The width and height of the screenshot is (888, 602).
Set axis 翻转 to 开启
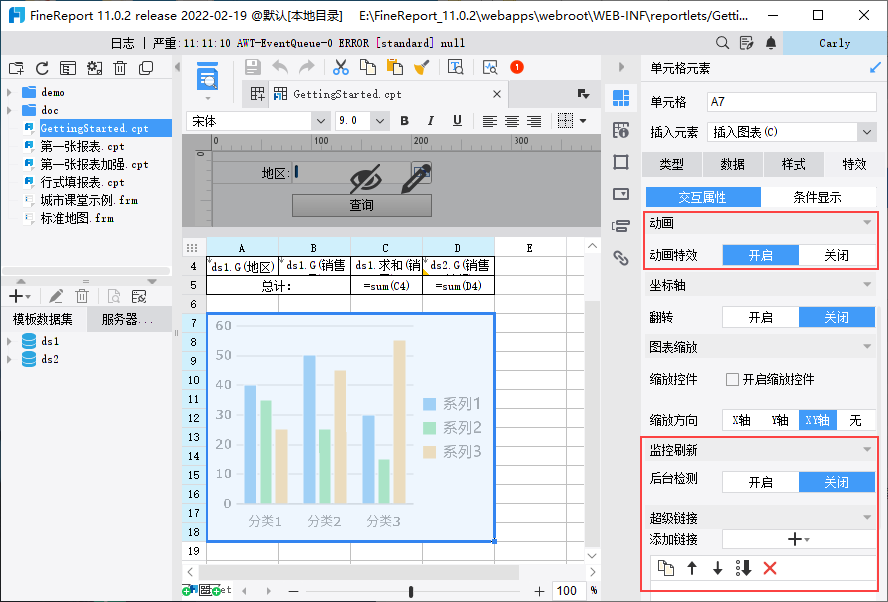761,318
